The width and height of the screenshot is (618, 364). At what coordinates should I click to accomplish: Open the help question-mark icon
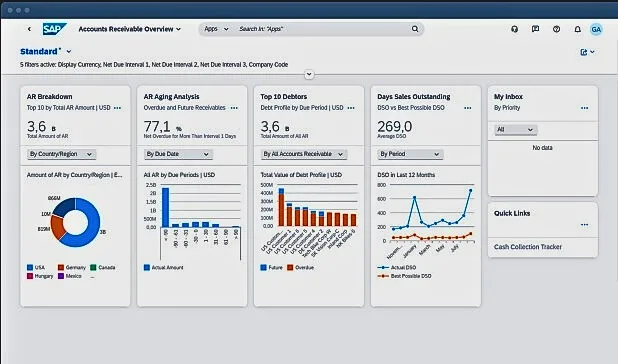coord(556,29)
